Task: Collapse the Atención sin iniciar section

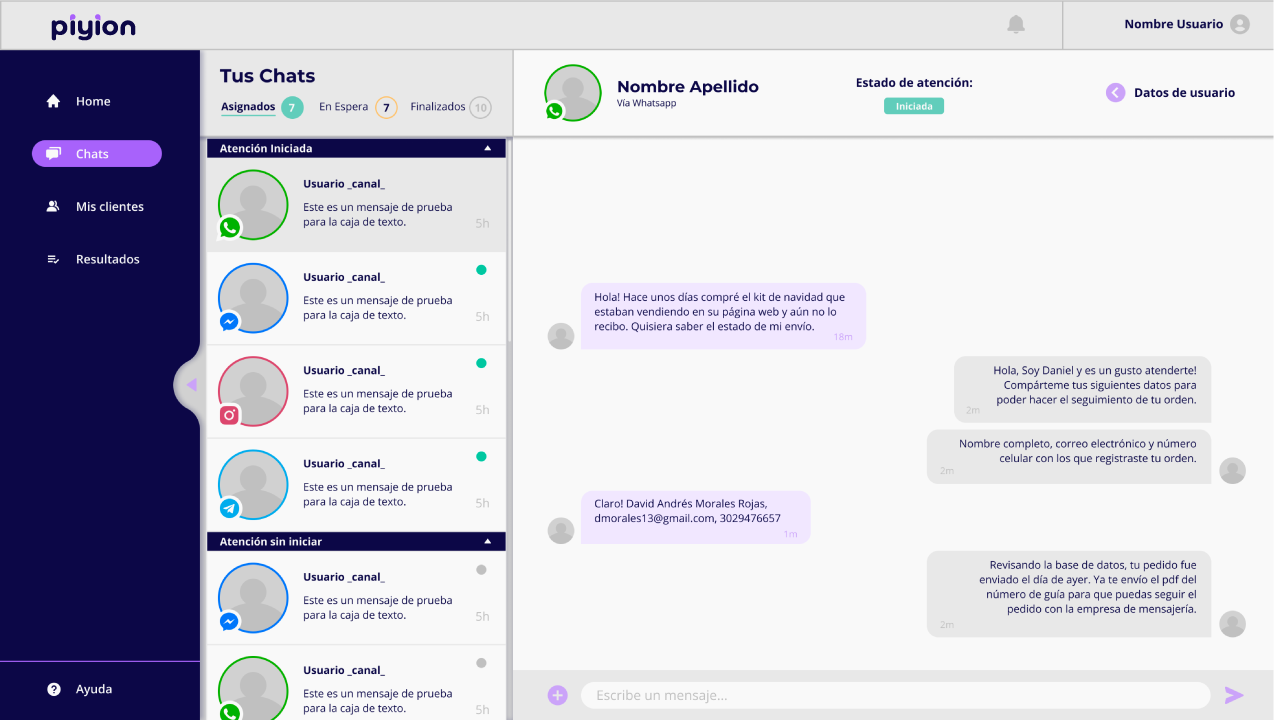Action: [488, 541]
